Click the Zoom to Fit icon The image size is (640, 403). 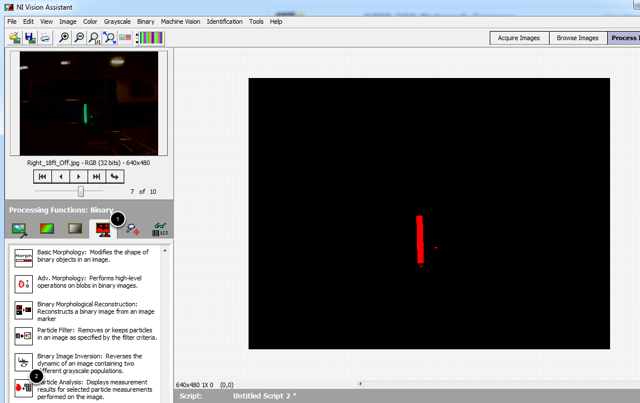click(109, 38)
